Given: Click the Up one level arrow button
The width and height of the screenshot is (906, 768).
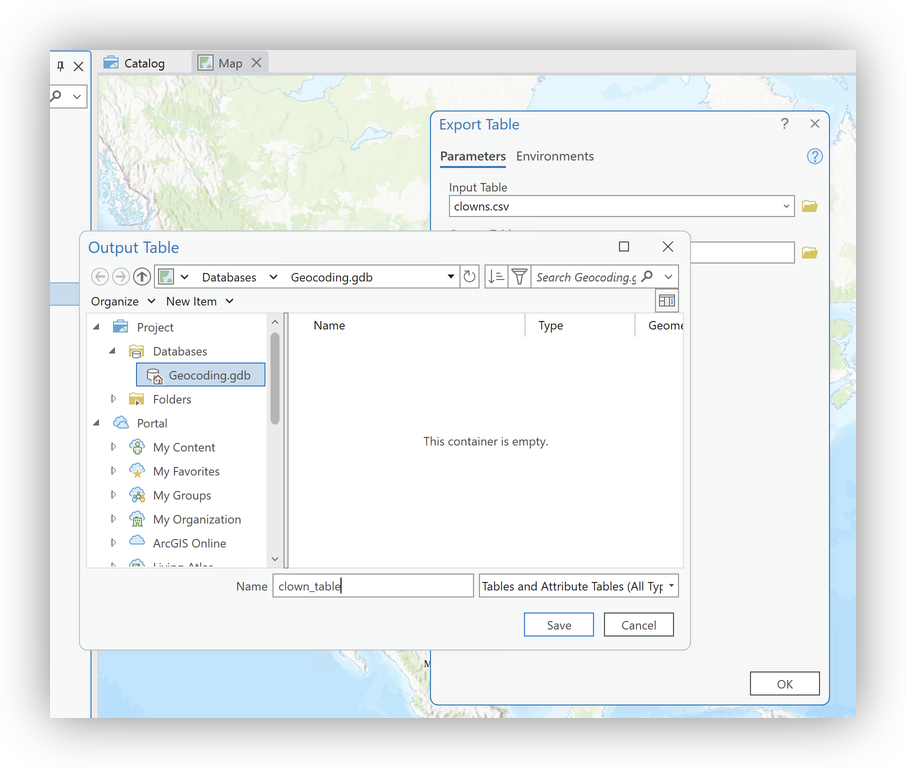Looking at the screenshot, I should click(x=142, y=277).
